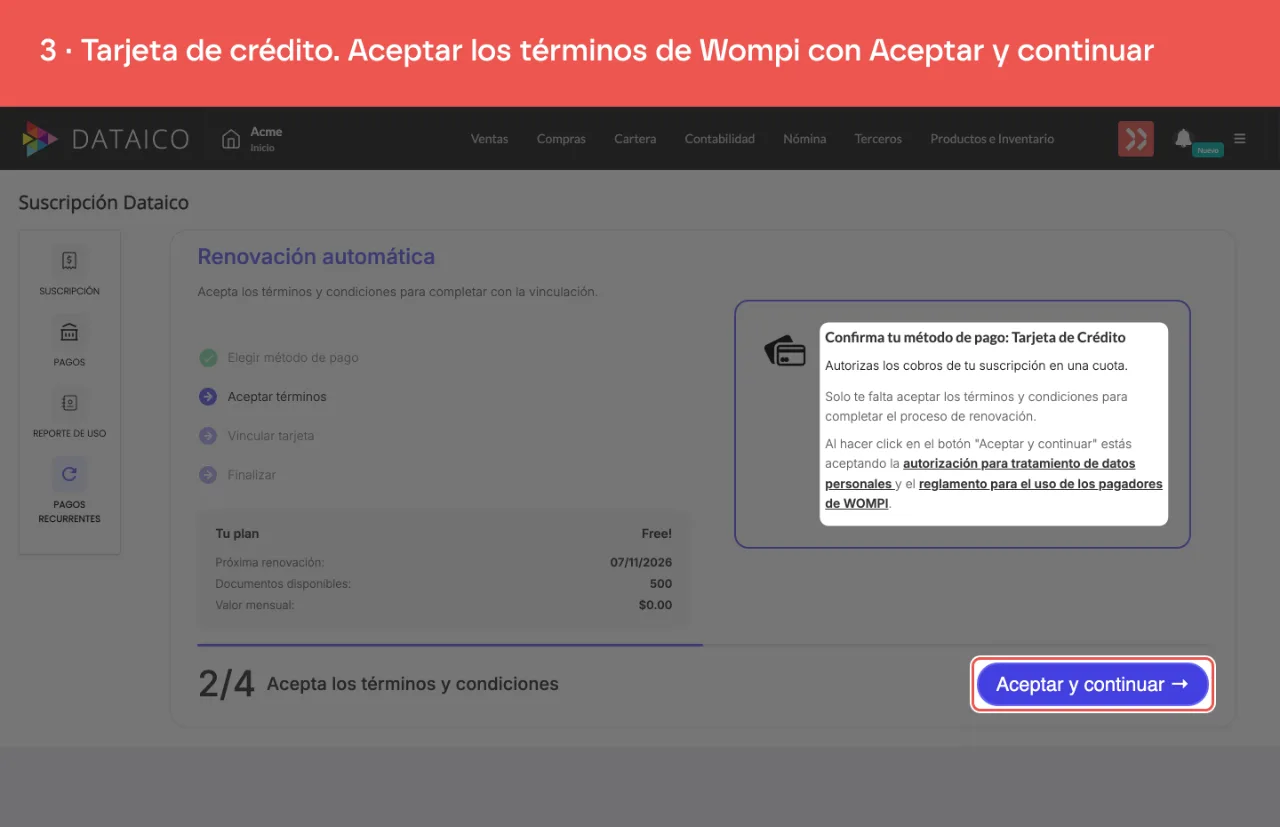
Task: Open the Pagos sidebar icon
Action: (69, 332)
